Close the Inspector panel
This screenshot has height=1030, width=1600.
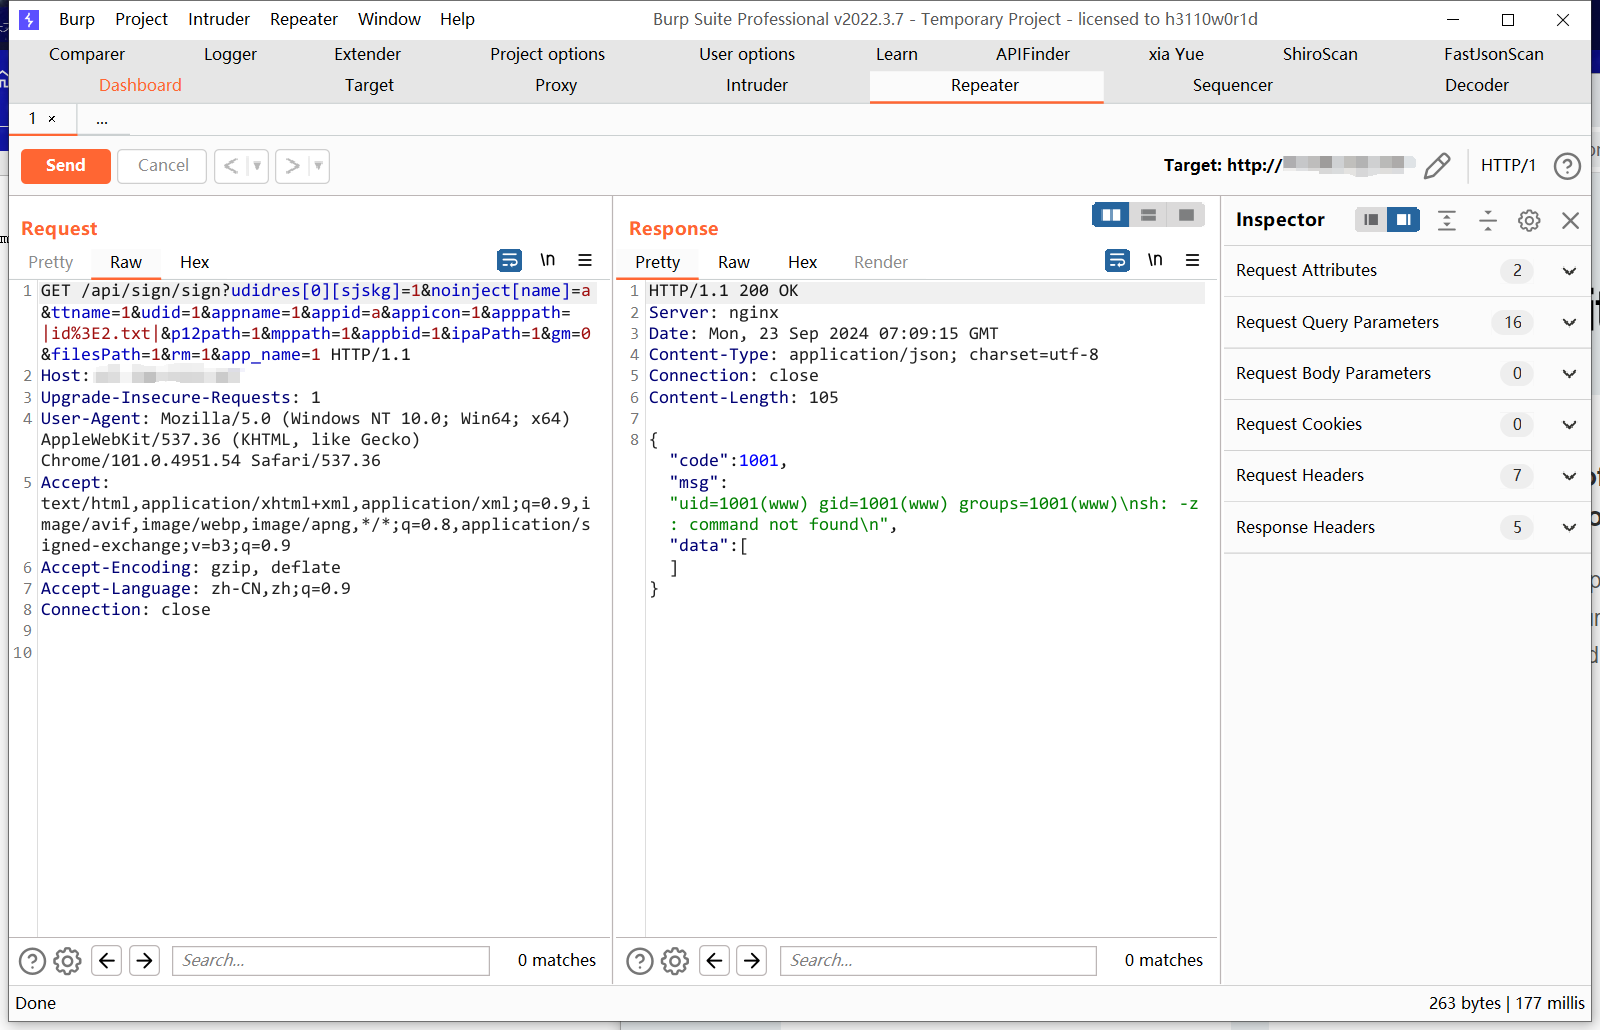(x=1570, y=220)
